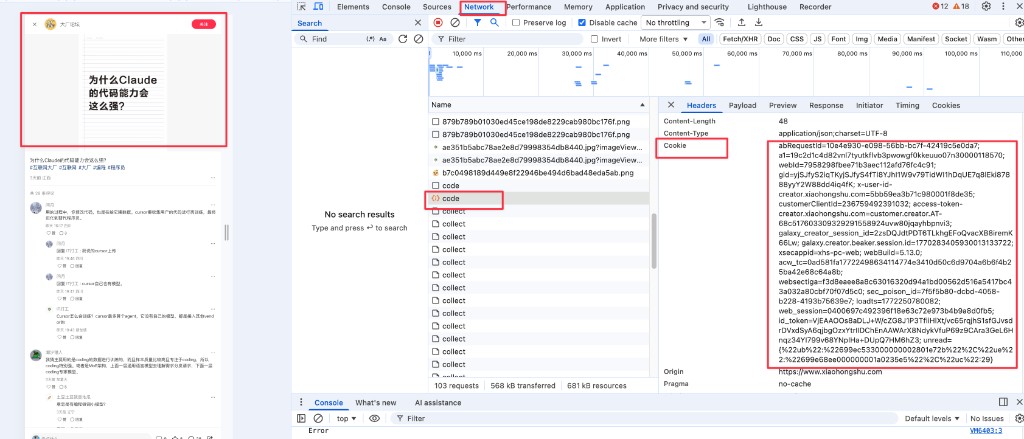Filter requests by CSS type
This screenshot has height=439, width=1024.
(796, 39)
